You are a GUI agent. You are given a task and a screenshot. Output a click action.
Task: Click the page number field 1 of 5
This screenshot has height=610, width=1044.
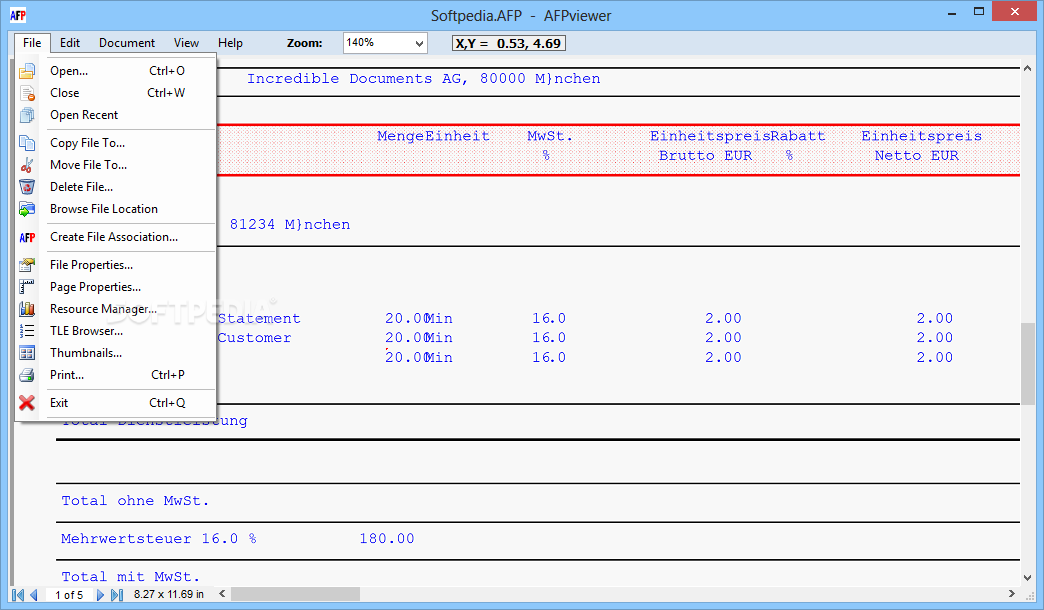point(69,595)
